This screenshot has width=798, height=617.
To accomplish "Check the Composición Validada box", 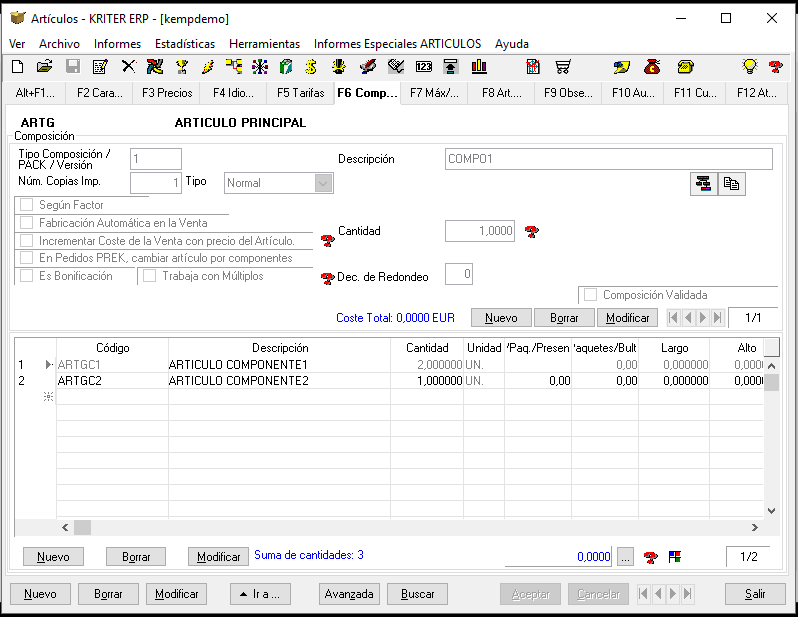I will point(590,295).
